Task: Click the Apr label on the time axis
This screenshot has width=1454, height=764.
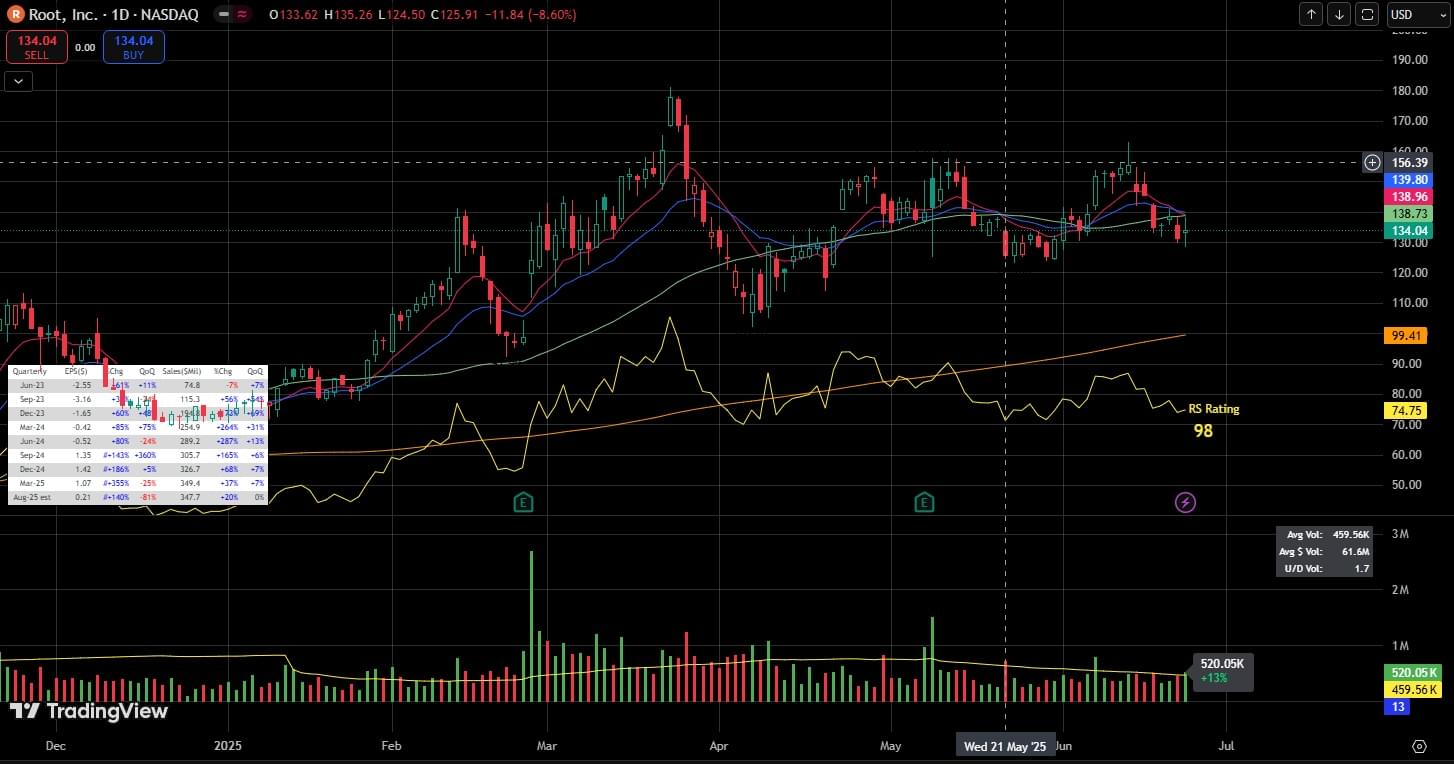Action: (717, 746)
